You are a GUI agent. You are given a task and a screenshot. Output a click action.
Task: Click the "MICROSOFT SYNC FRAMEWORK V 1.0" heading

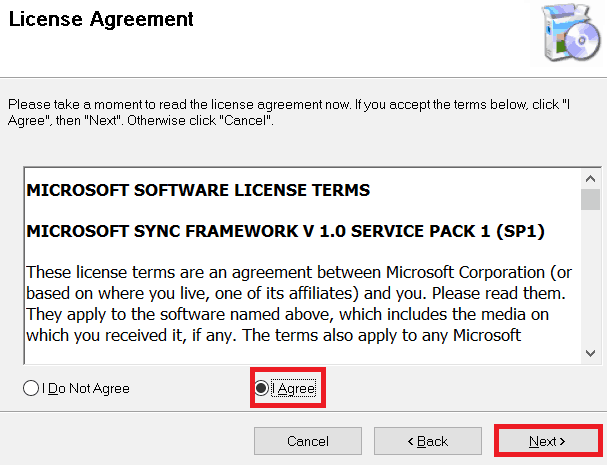click(286, 231)
